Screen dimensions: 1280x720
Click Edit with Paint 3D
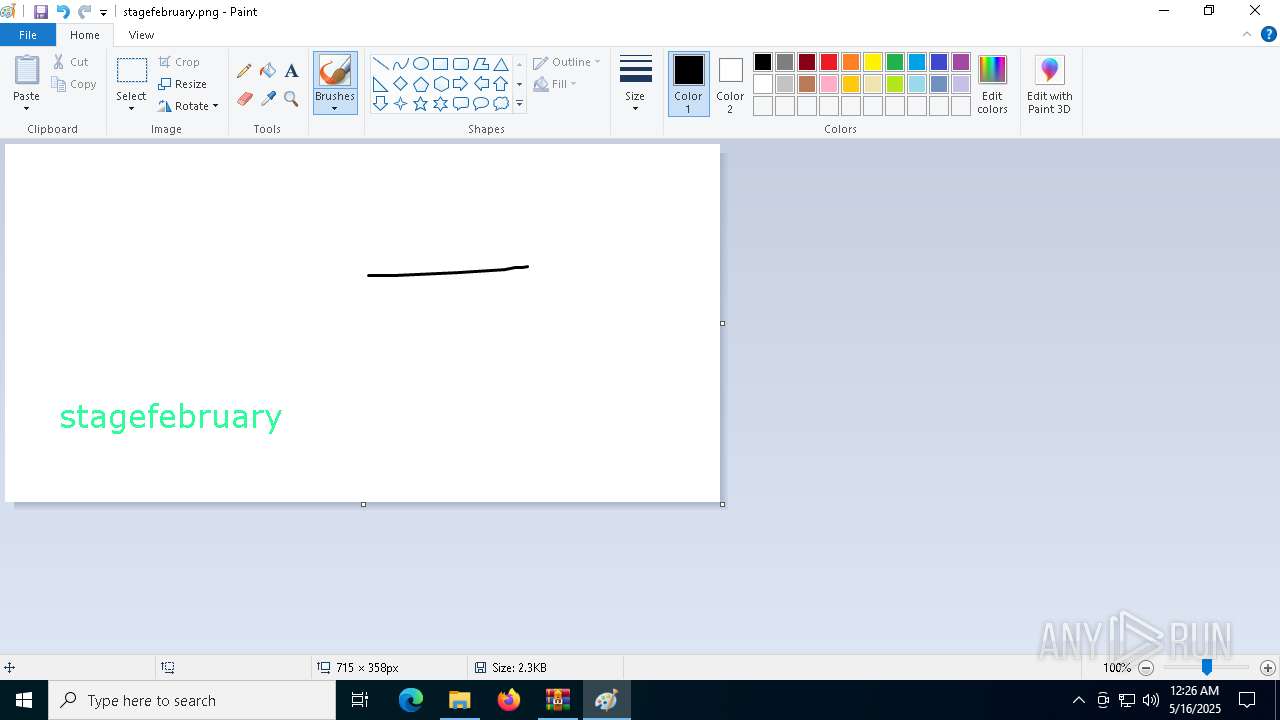tap(1049, 84)
